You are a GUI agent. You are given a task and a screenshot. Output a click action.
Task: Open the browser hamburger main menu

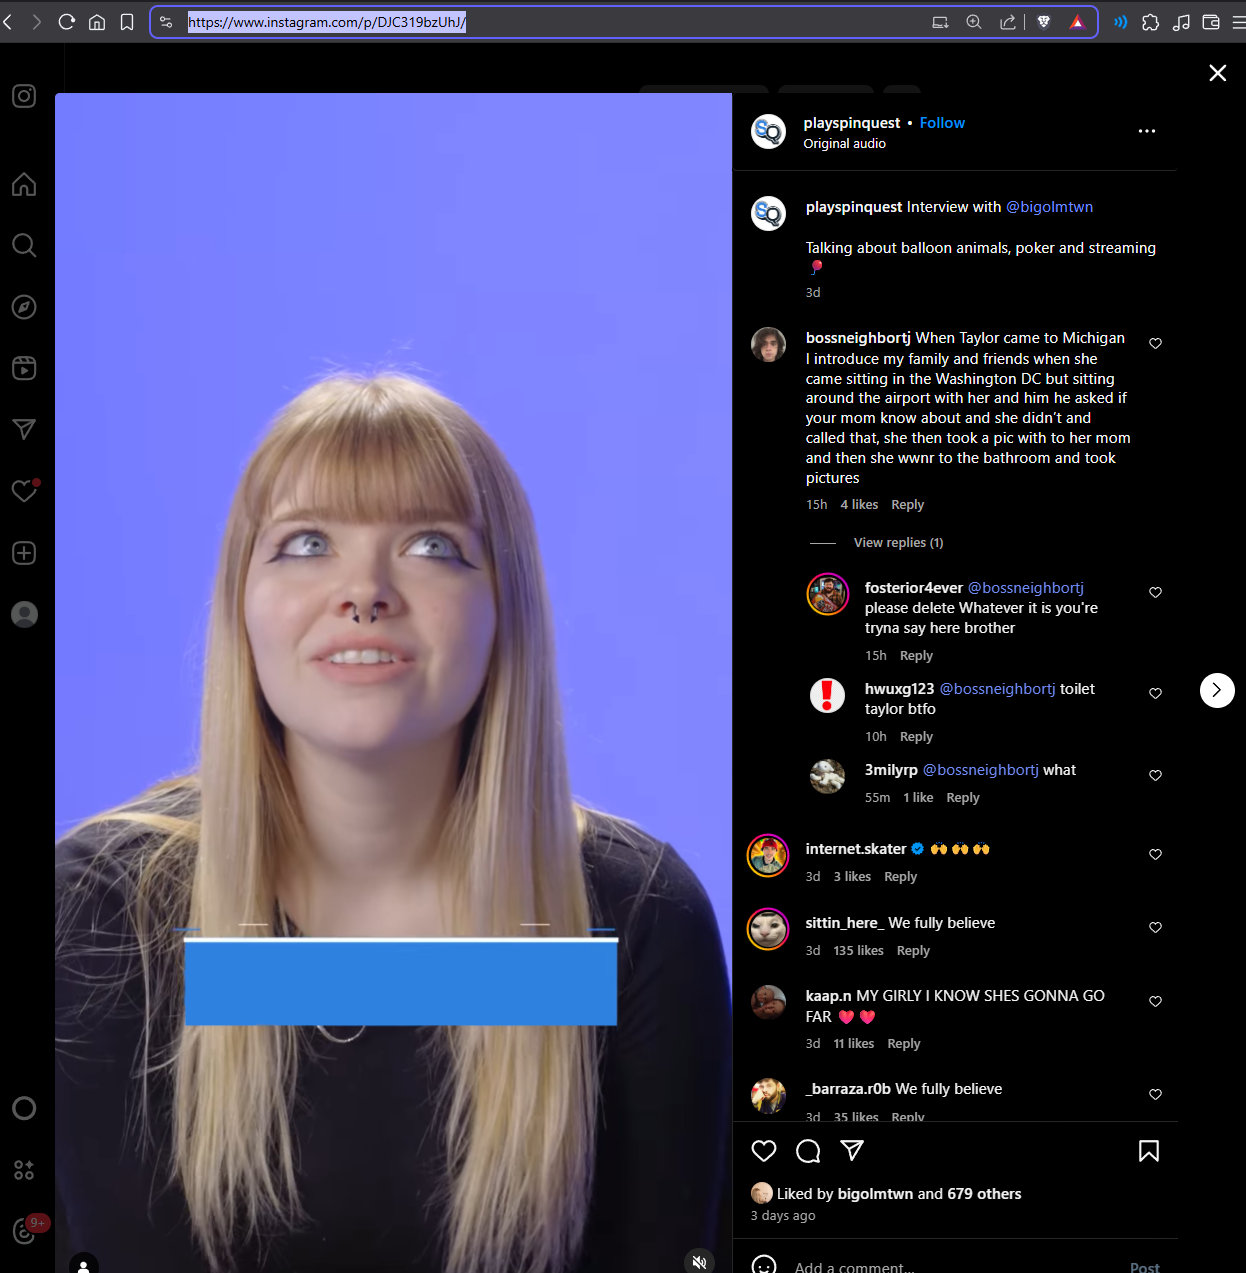click(x=1239, y=22)
